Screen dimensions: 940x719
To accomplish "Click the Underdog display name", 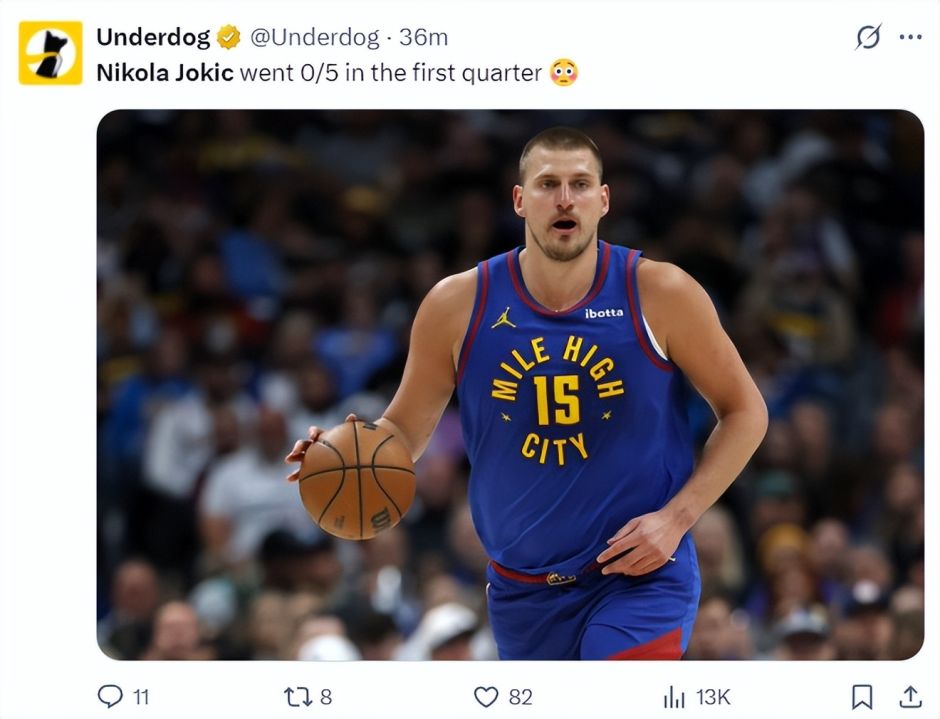I will (153, 38).
